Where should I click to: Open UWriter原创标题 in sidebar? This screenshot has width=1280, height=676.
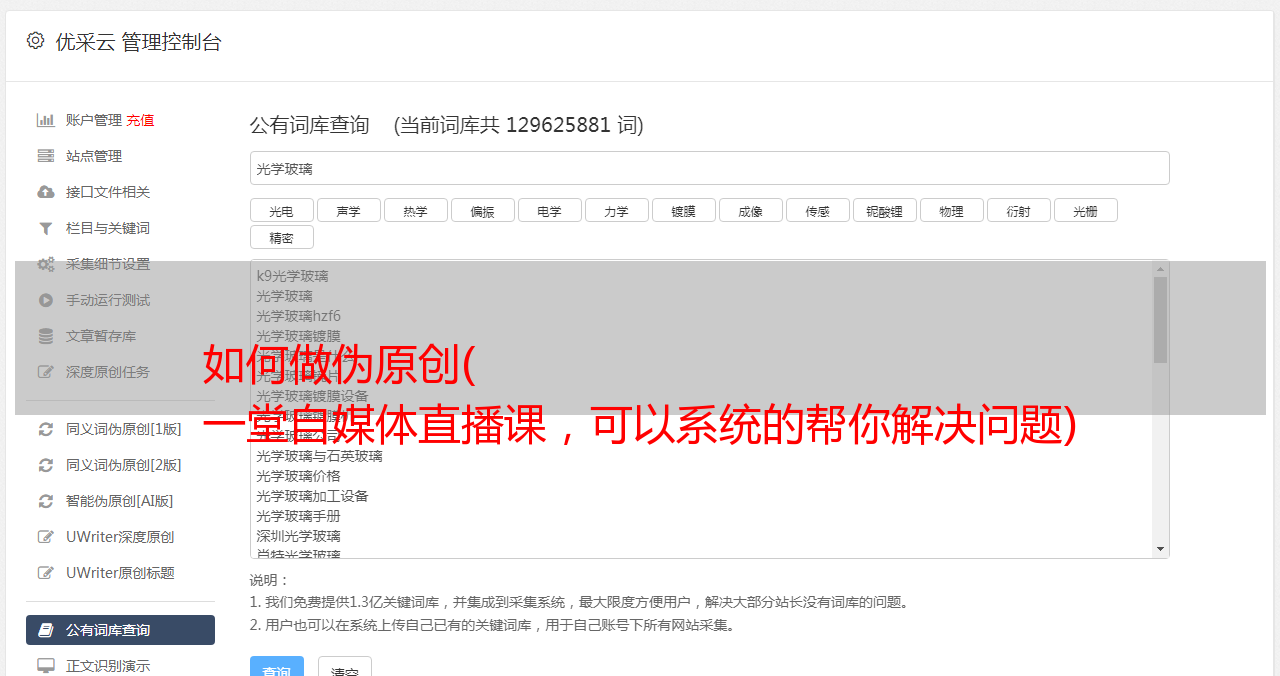[x=120, y=573]
